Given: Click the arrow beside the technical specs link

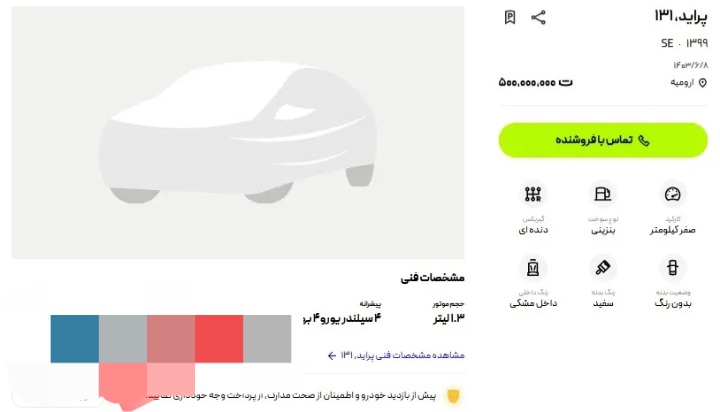Looking at the screenshot, I should [x=332, y=355].
